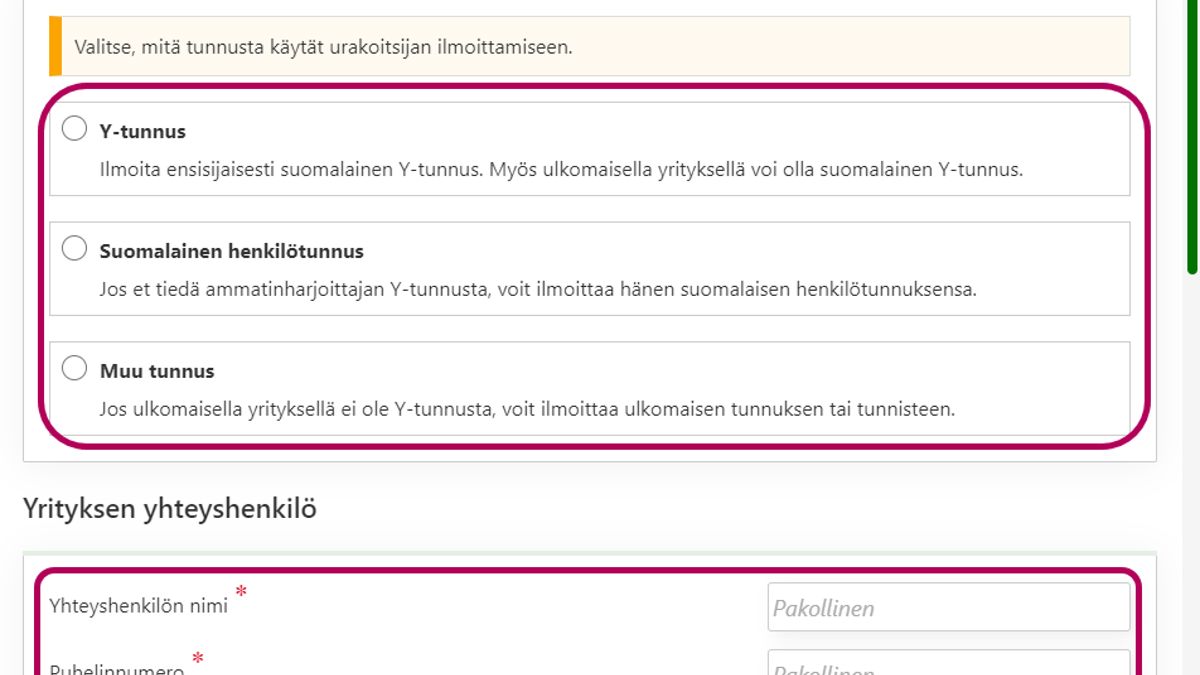Click the description mentioning ammatinharjoittajan Y-tunnusta
Screen dimensions: 1200x675
click(x=537, y=290)
